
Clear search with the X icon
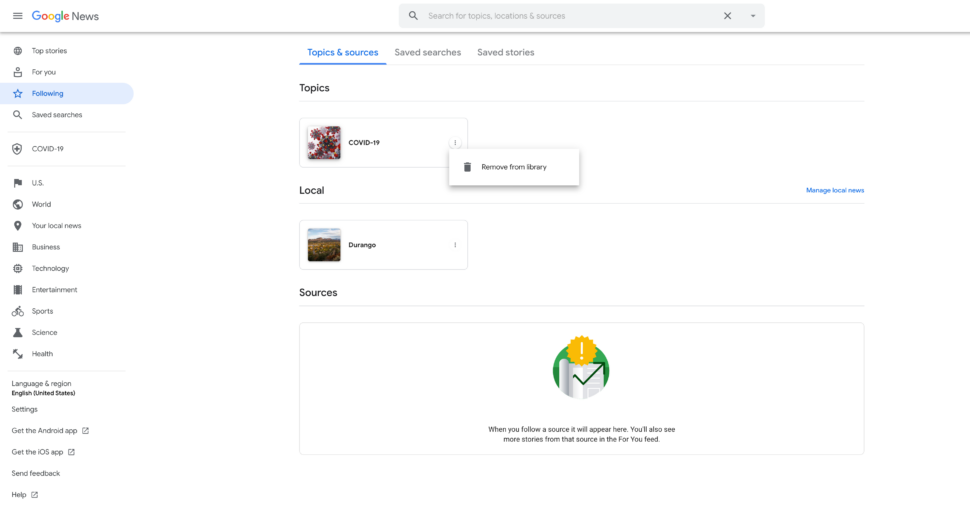coord(728,16)
